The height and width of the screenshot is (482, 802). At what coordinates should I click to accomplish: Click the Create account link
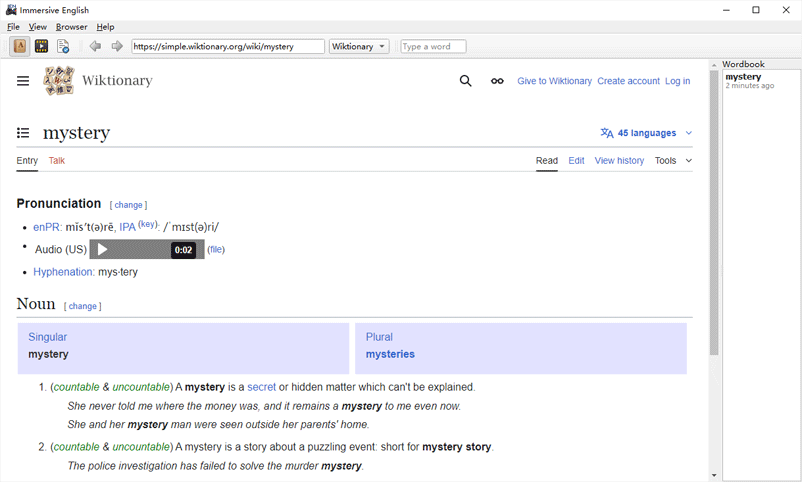click(x=629, y=81)
